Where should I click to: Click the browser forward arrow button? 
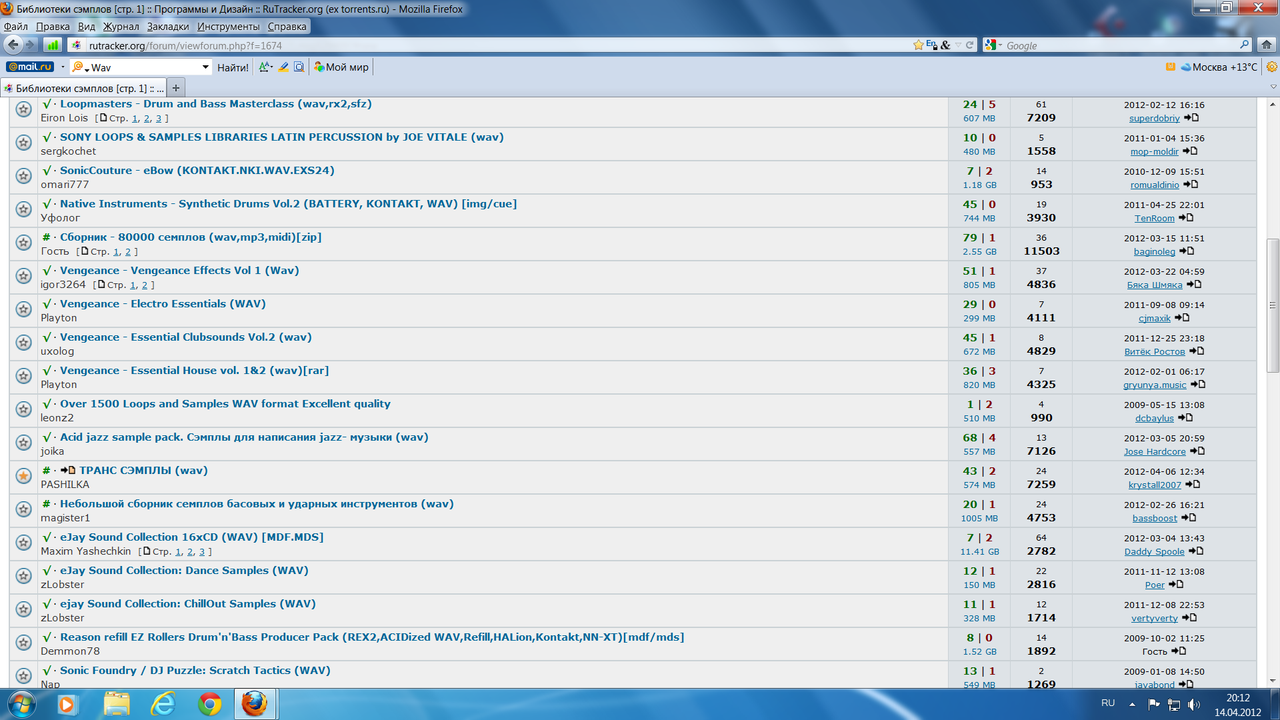click(x=31, y=45)
